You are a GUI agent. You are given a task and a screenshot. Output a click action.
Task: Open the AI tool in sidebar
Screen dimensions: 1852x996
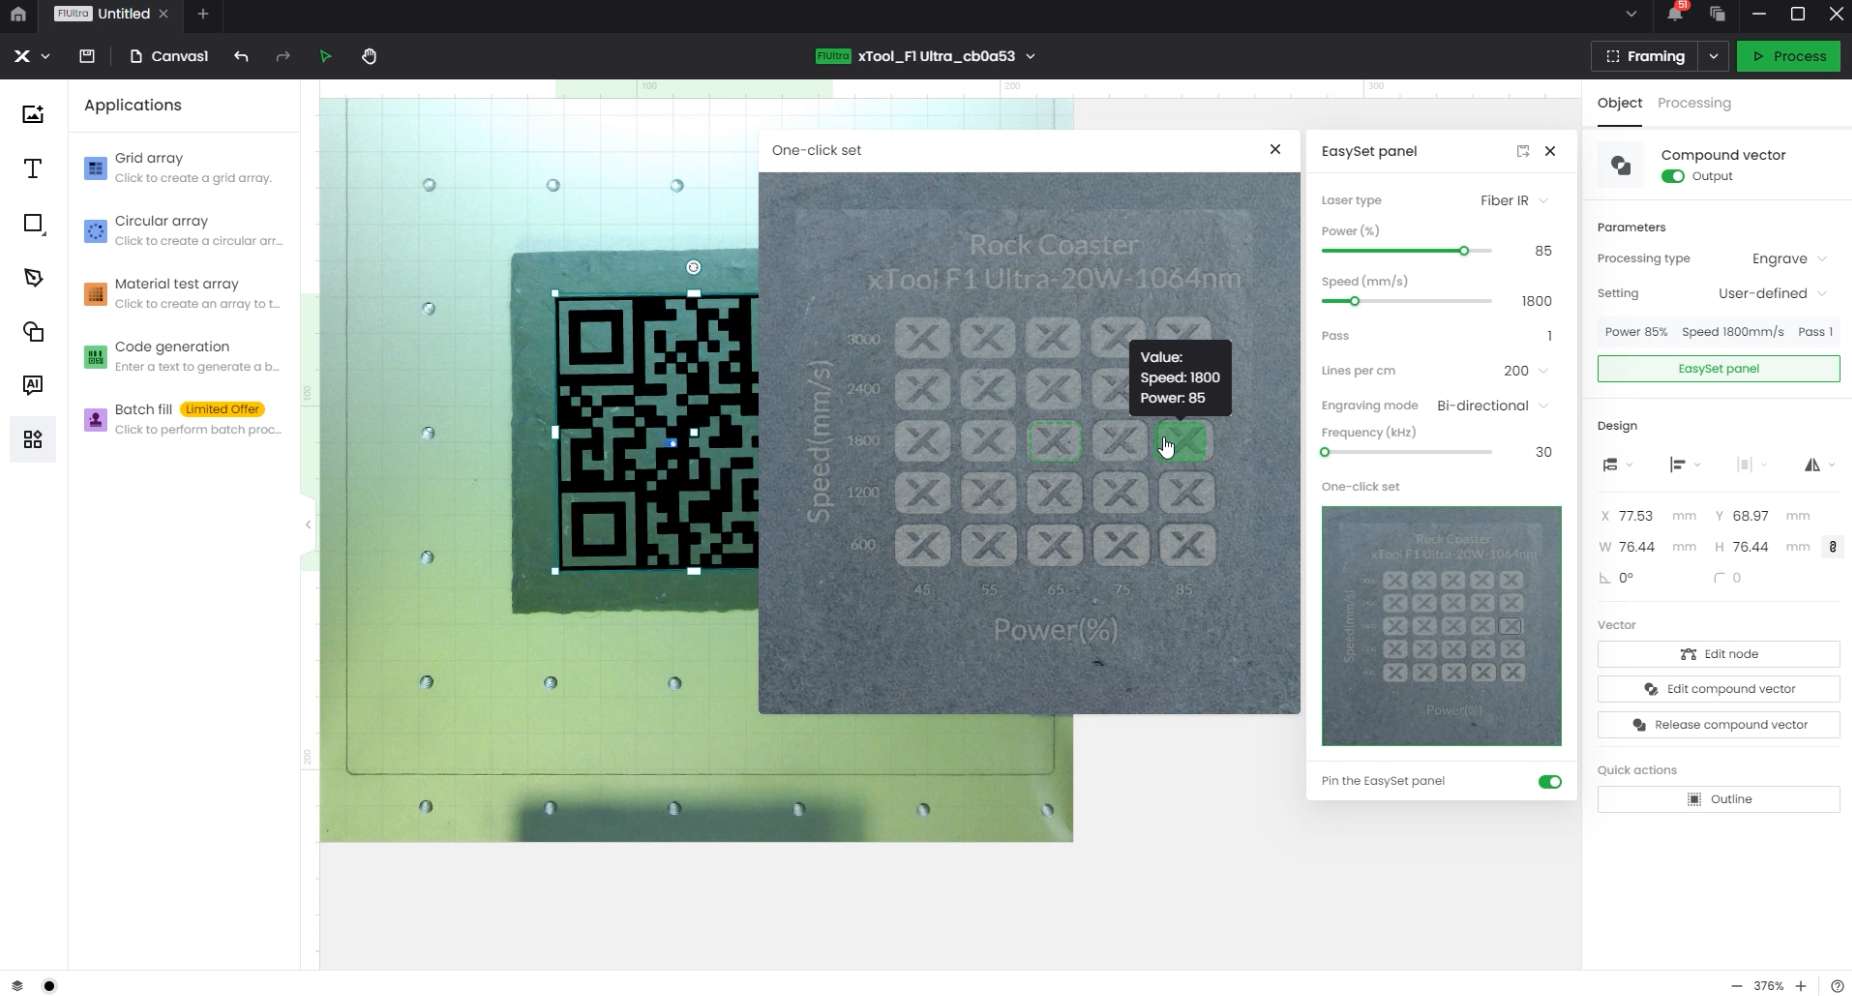point(33,385)
